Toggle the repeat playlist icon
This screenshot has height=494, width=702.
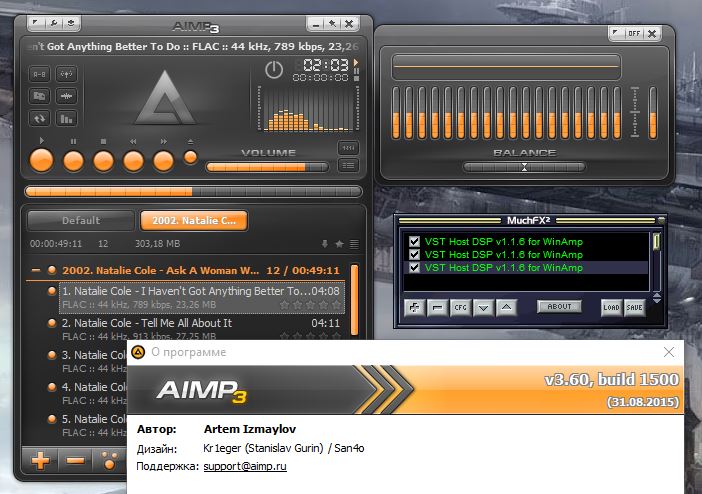tap(40, 118)
